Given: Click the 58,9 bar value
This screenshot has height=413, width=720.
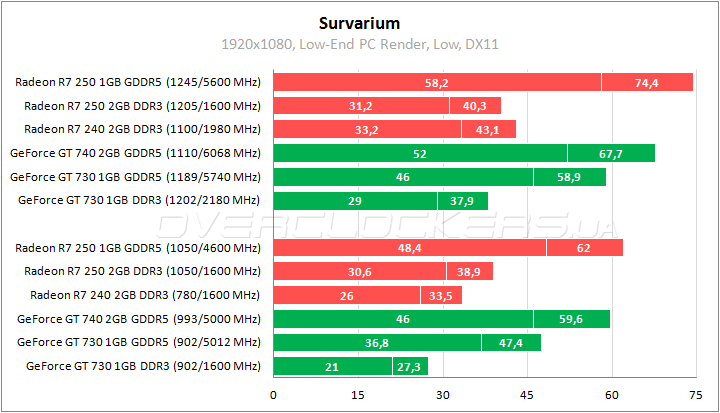Looking at the screenshot, I should coord(568,177).
